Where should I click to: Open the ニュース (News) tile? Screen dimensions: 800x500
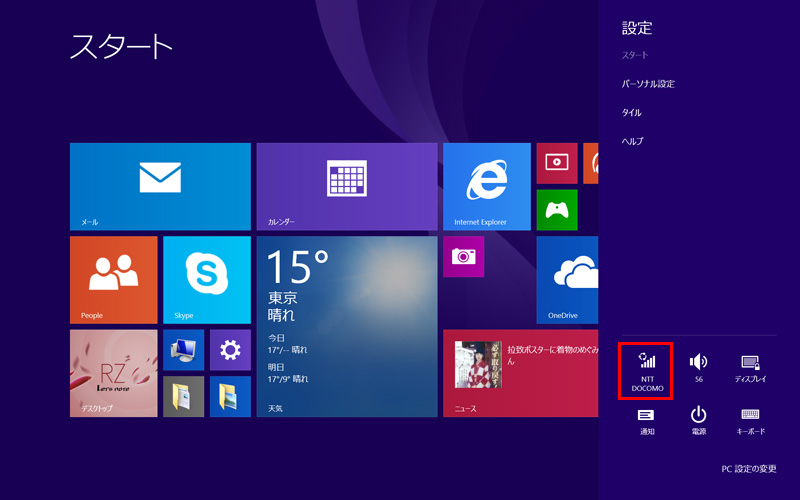click(x=520, y=373)
